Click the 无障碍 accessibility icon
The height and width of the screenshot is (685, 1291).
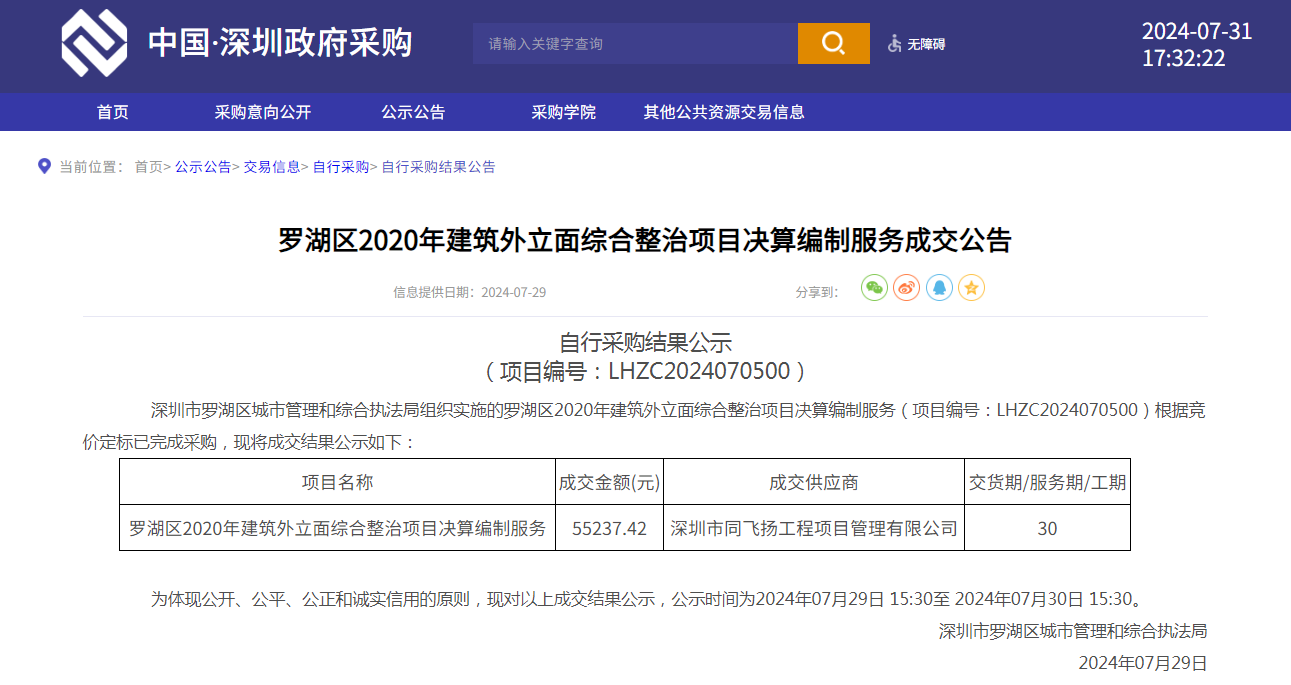pos(895,44)
